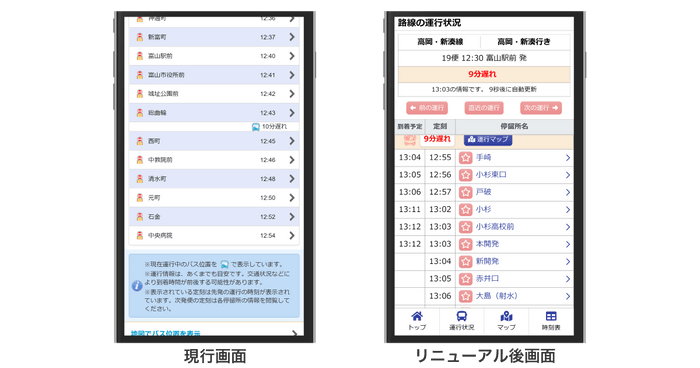700x368 pixels.
Task: Select the bus stop icon beside 石金
Action: 140,217
